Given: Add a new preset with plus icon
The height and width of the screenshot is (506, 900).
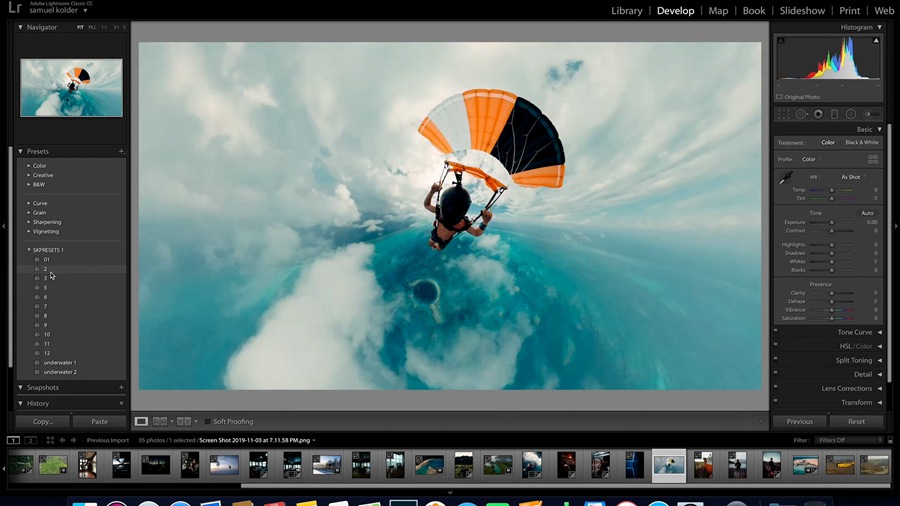Looking at the screenshot, I should coord(121,151).
